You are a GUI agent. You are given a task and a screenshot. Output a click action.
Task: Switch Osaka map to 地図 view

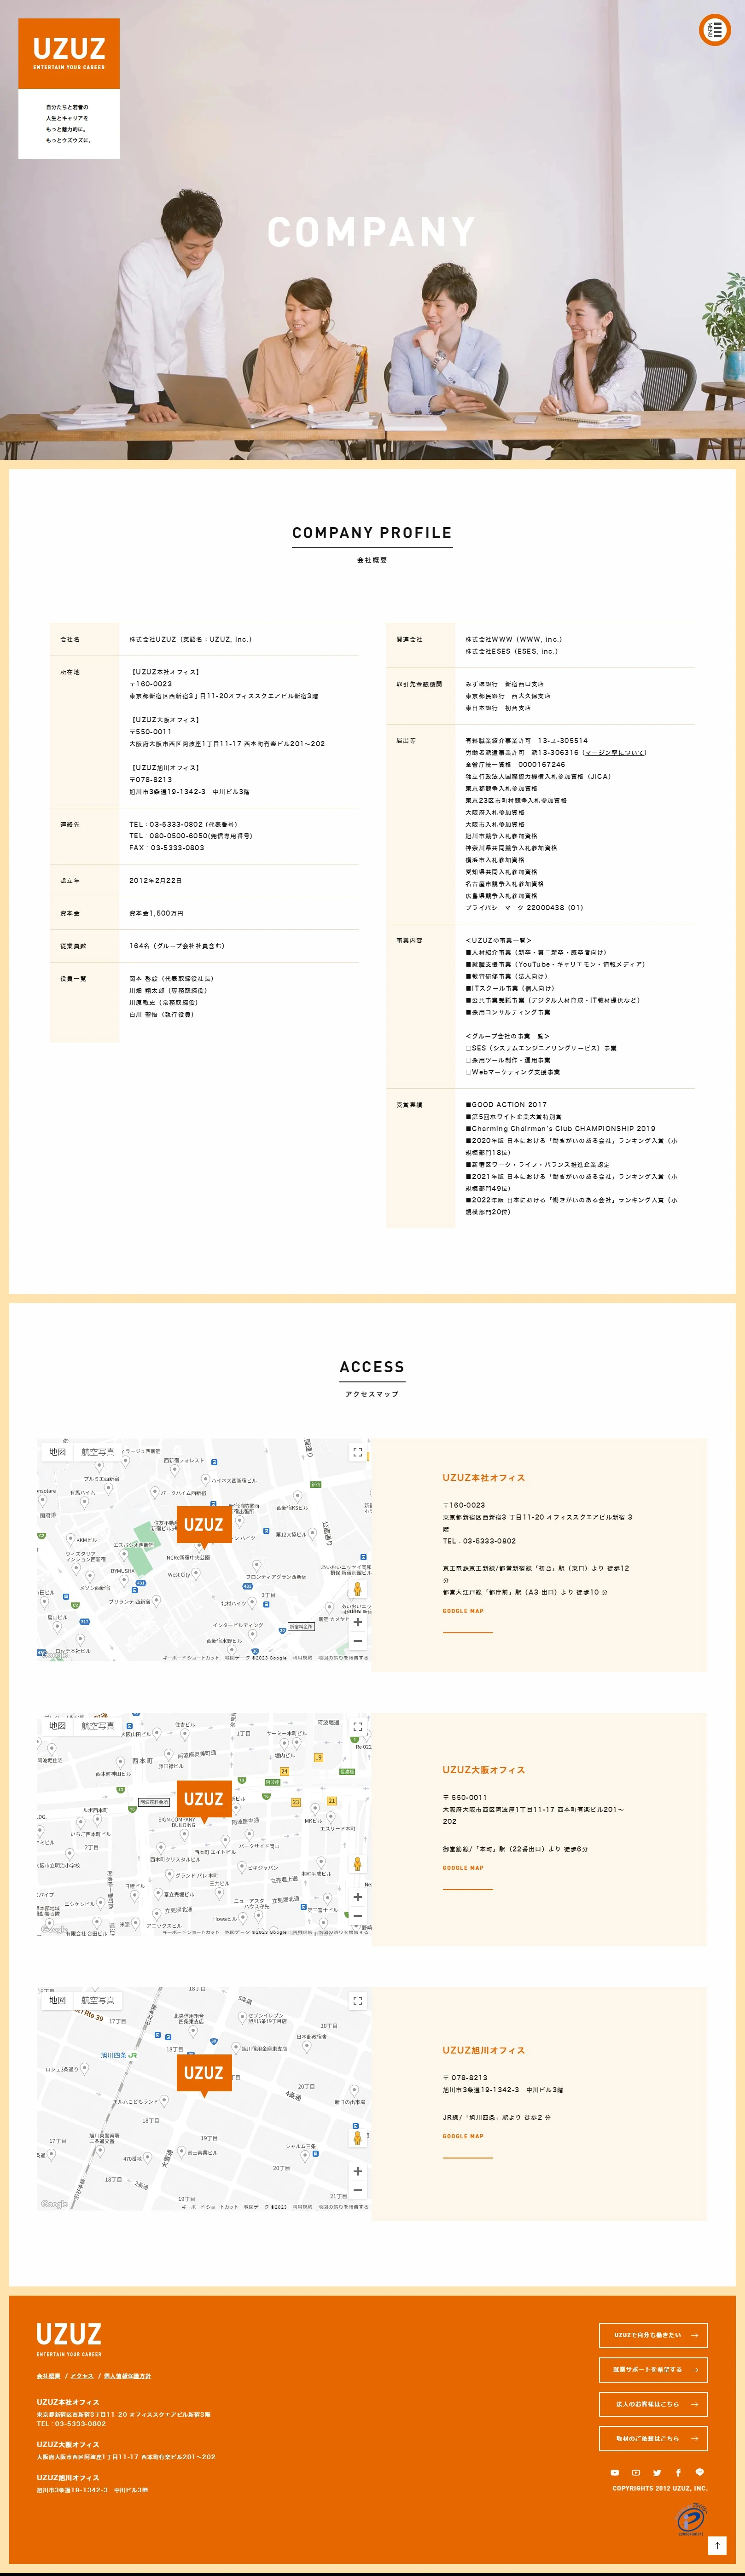tap(57, 1726)
